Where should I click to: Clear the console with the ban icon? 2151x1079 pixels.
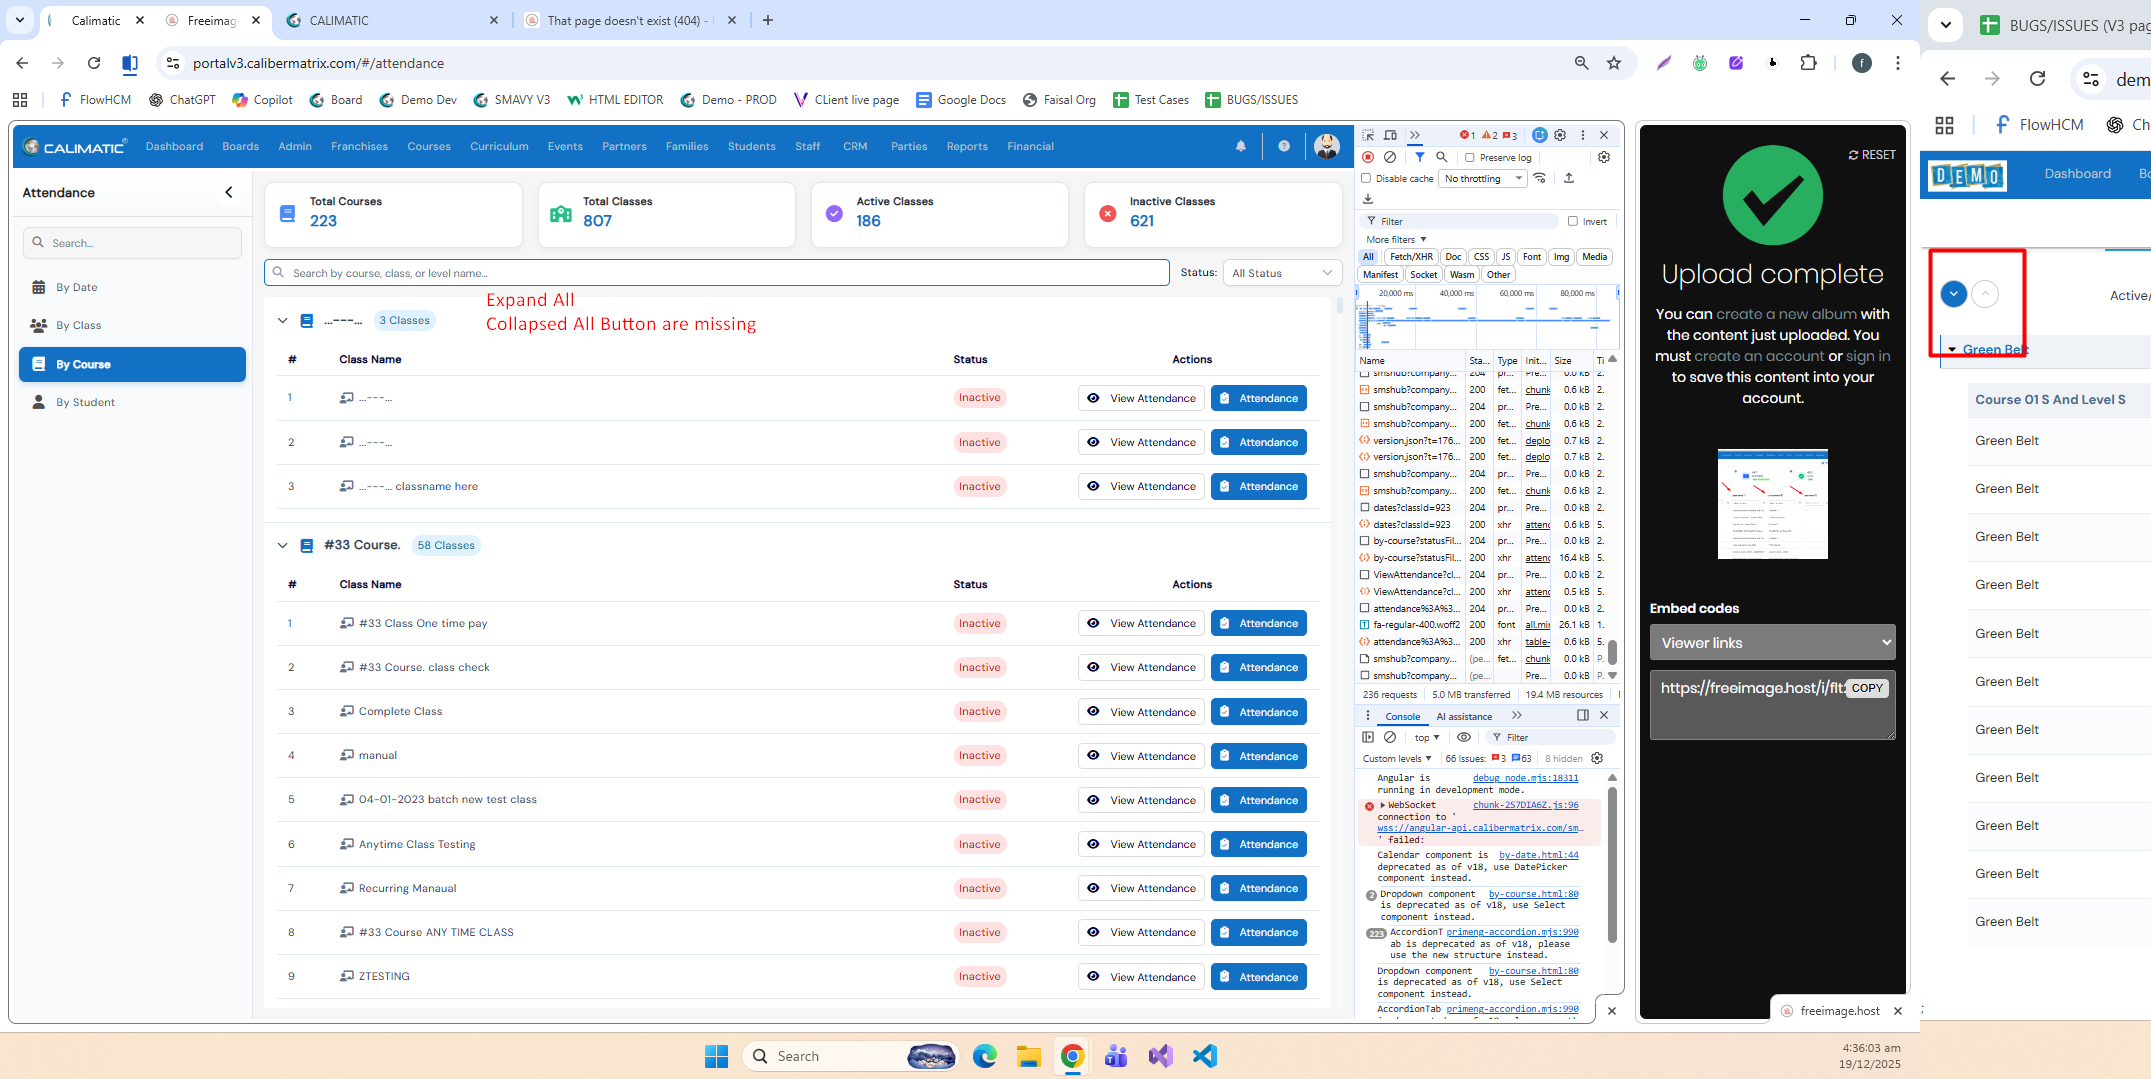tap(1390, 737)
